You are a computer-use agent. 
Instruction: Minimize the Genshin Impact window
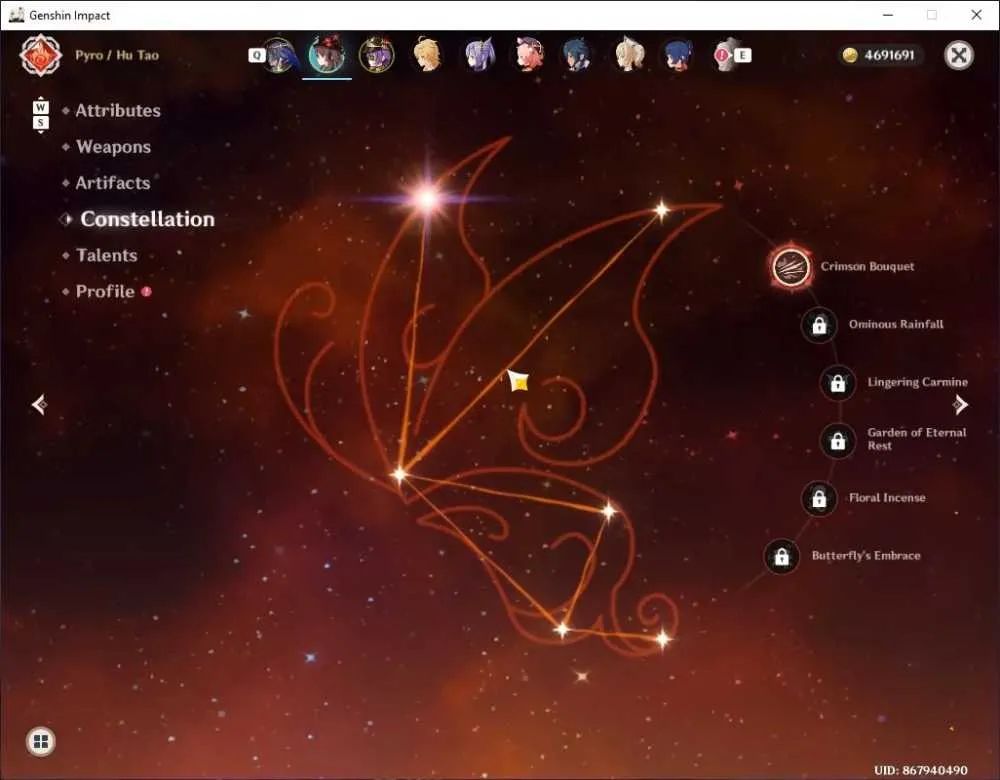888,15
